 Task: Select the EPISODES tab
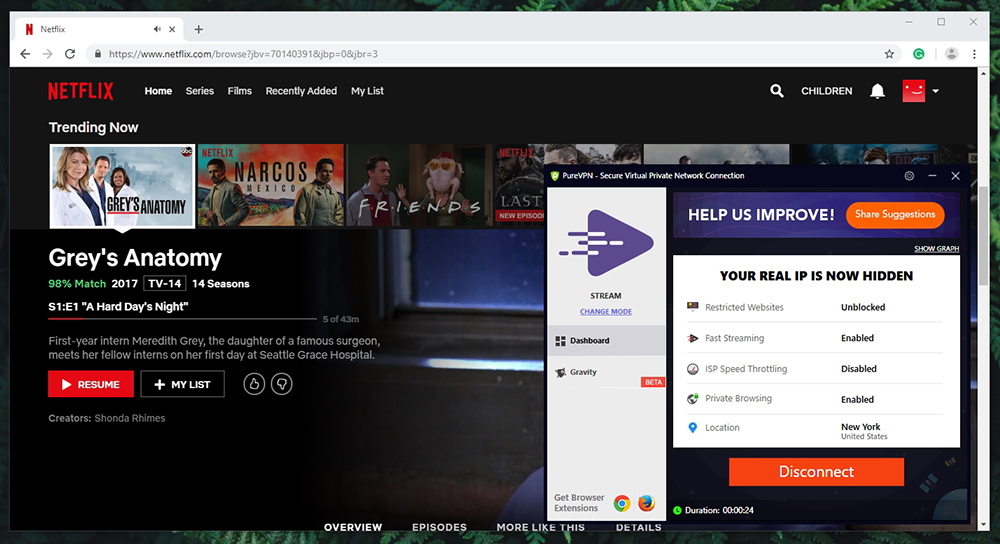pos(439,527)
